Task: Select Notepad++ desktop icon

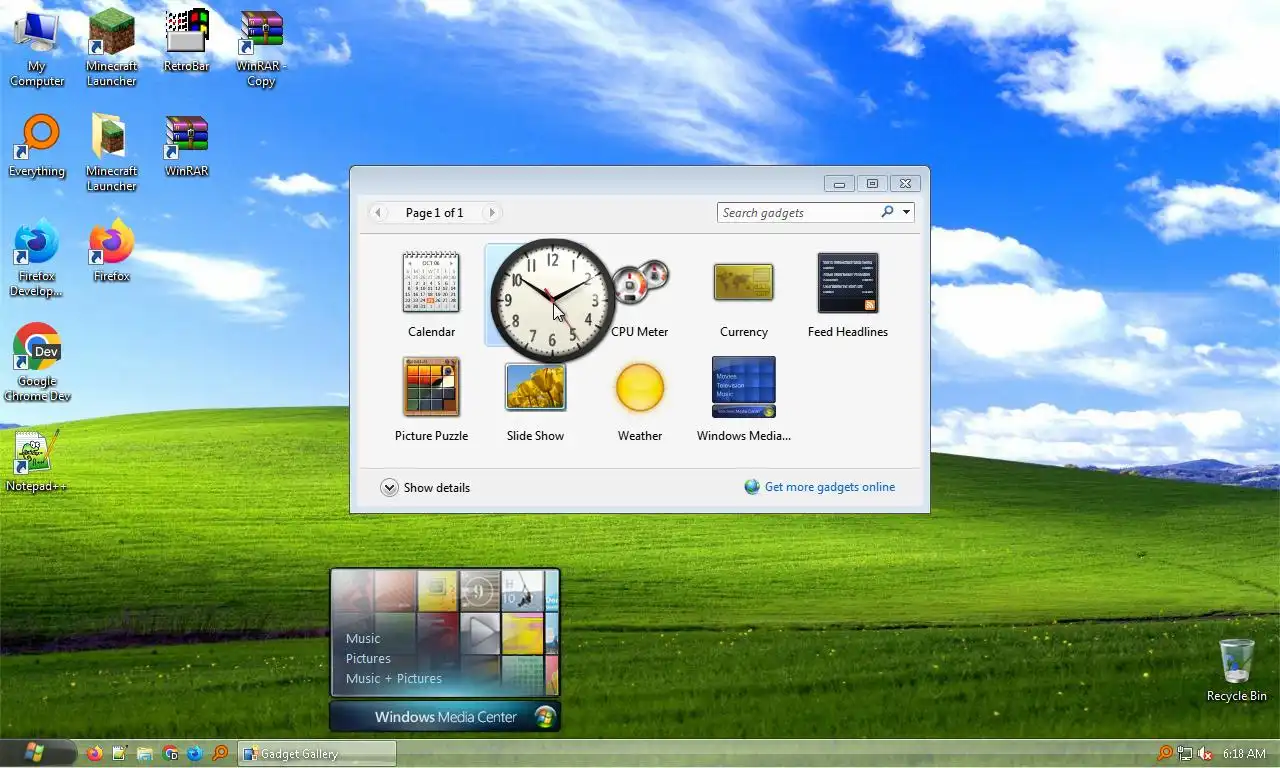Action: click(x=37, y=461)
